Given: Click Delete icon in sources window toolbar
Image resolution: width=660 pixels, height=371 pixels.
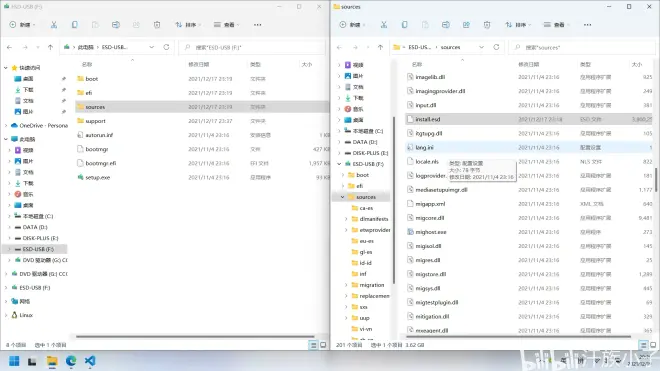Looking at the screenshot, I should click(x=487, y=25).
